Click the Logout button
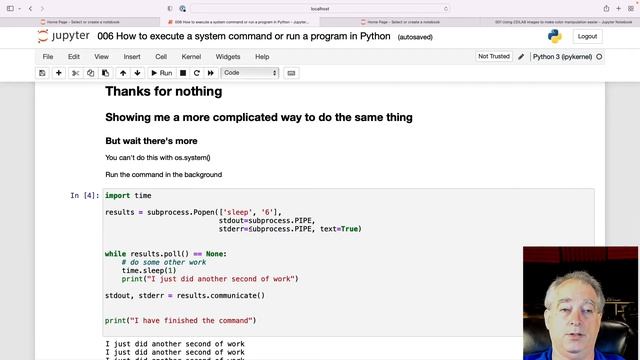Viewport: 640px width, 360px height. pyautogui.click(x=587, y=36)
